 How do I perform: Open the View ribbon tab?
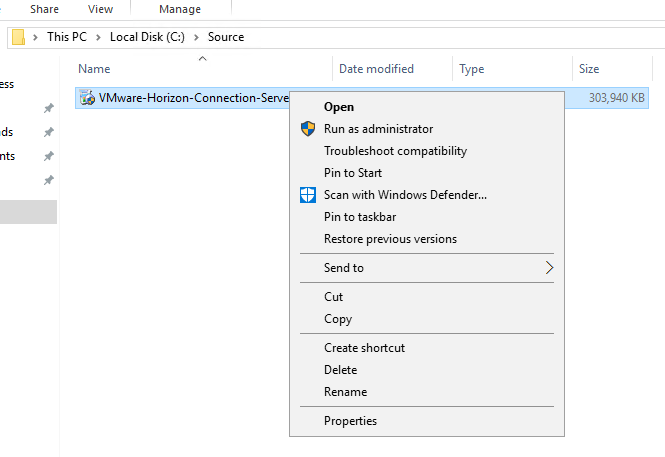pyautogui.click(x=101, y=9)
